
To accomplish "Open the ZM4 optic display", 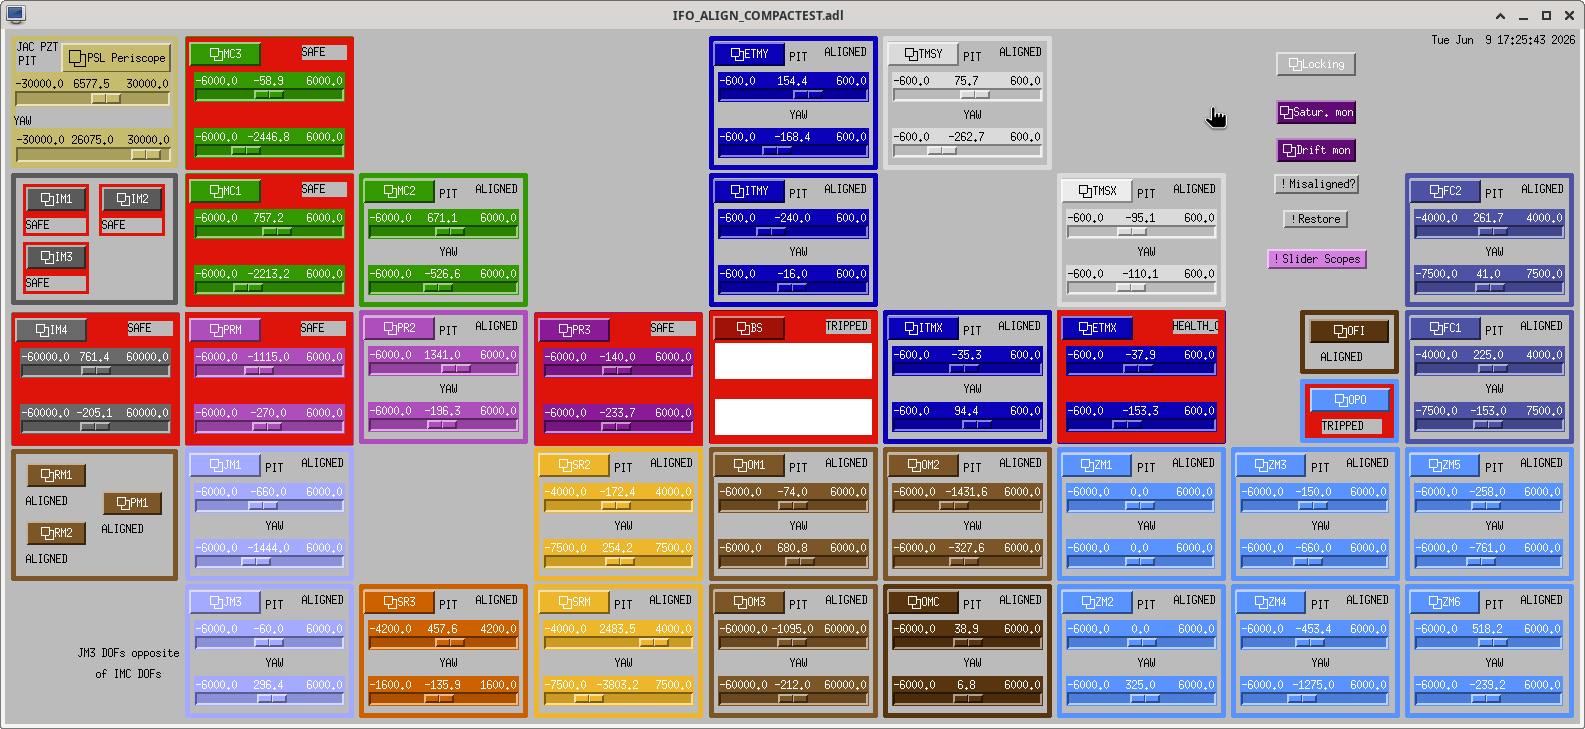I will tap(1271, 602).
